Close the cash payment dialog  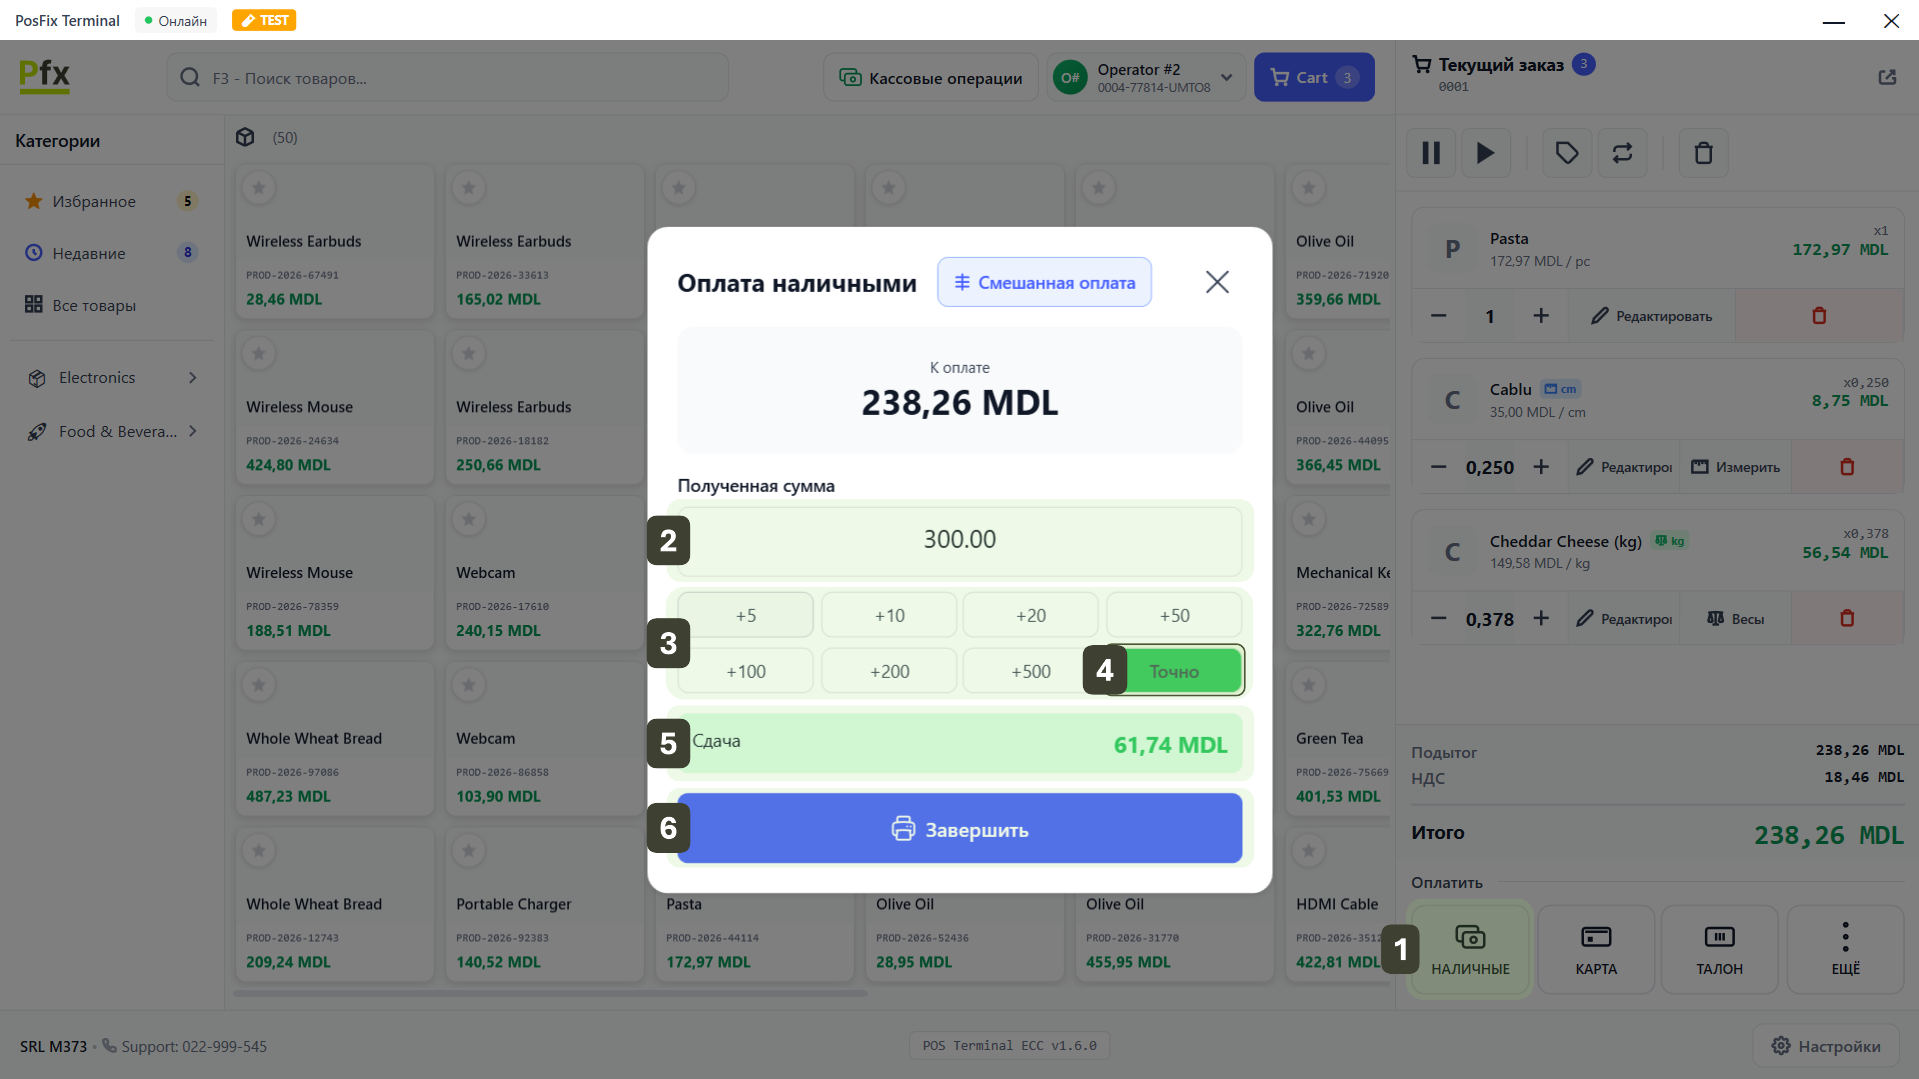1216,282
